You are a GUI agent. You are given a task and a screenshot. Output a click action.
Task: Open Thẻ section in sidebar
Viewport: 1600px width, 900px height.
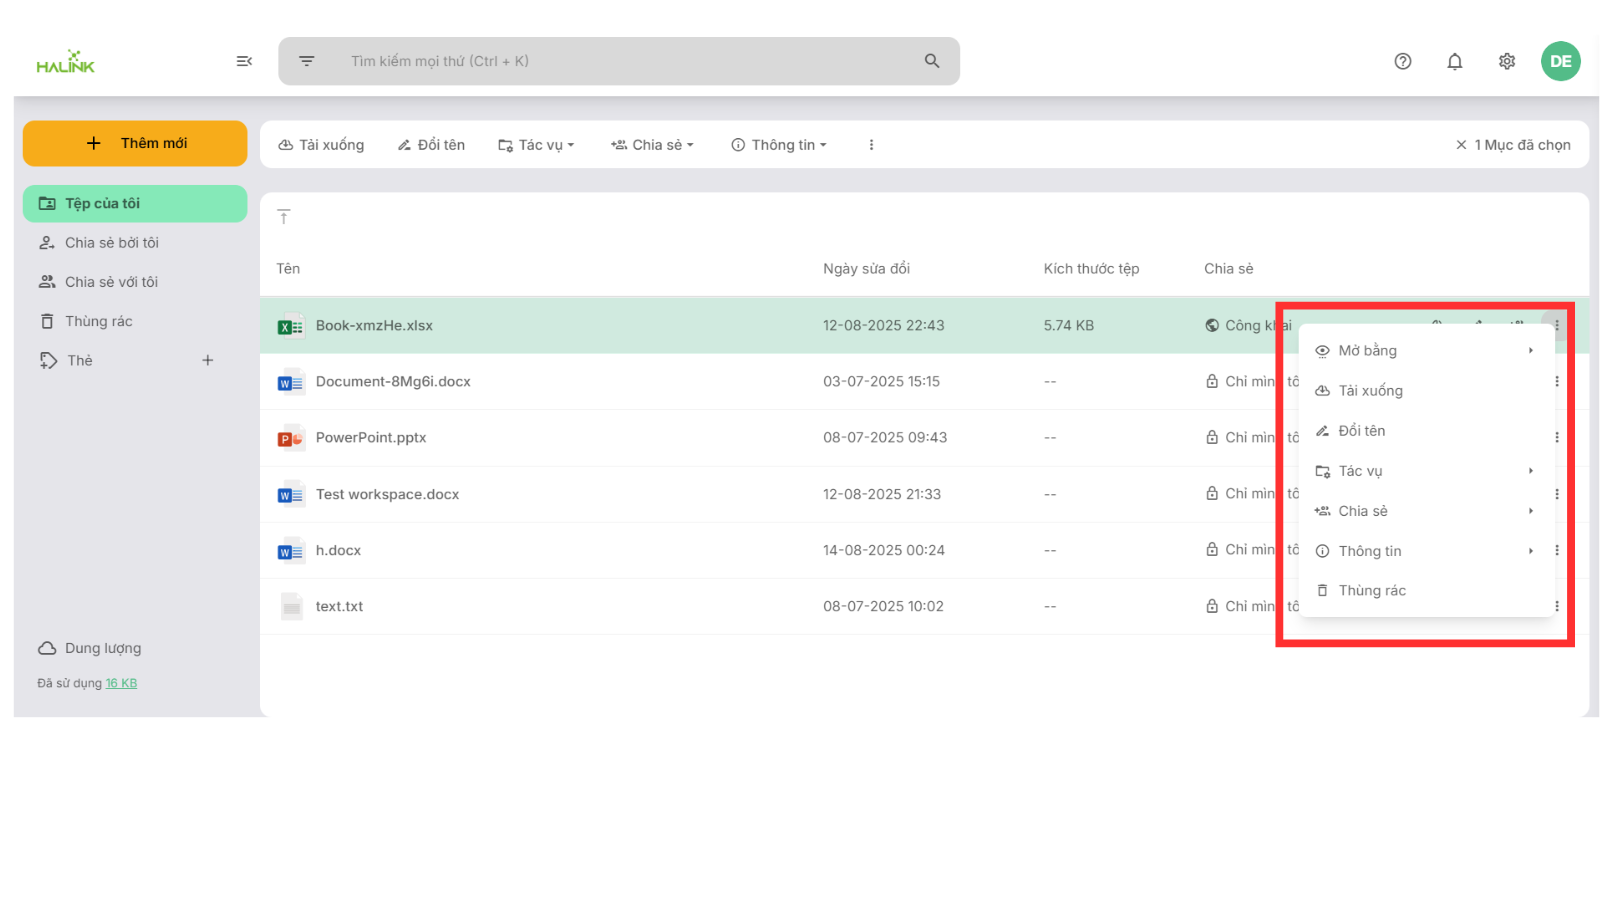tap(80, 360)
